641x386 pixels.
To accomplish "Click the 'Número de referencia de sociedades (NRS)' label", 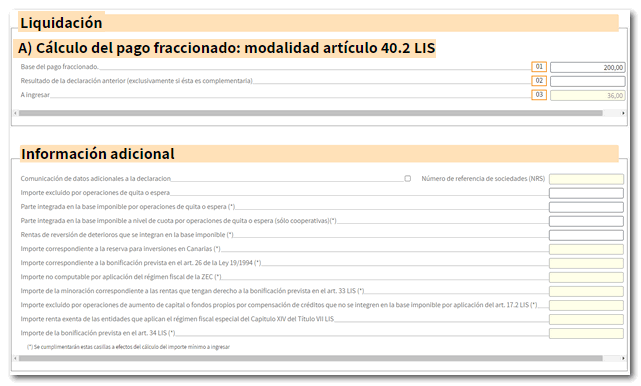I will [x=483, y=179].
